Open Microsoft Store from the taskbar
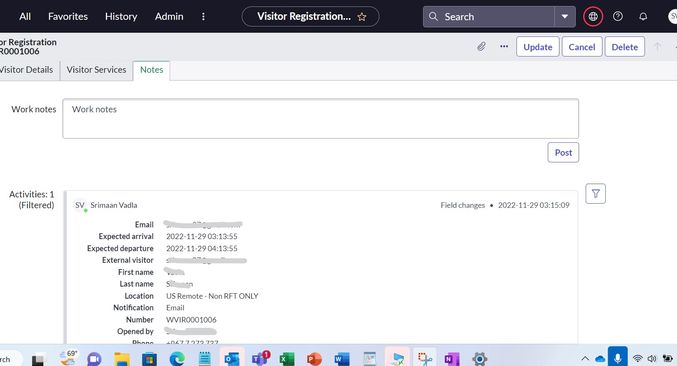The width and height of the screenshot is (677, 366). [x=149, y=359]
